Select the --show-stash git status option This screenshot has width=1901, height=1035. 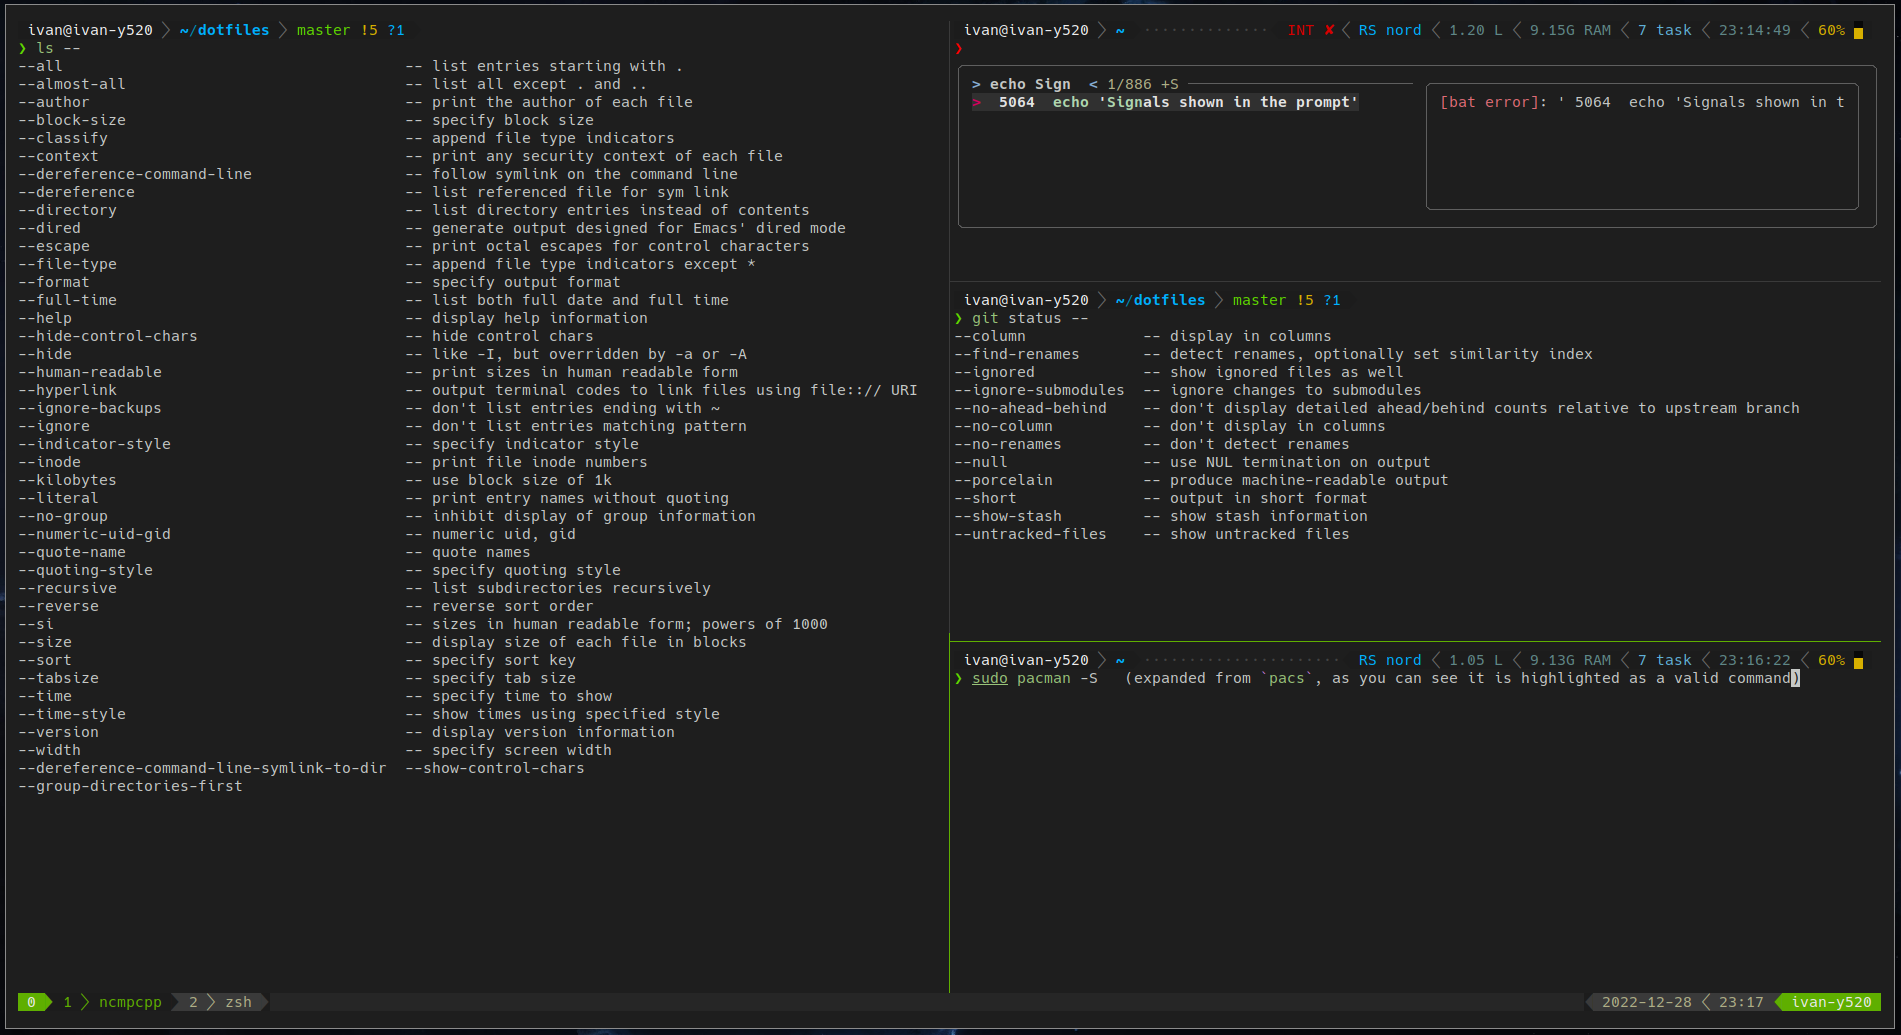coord(1008,516)
